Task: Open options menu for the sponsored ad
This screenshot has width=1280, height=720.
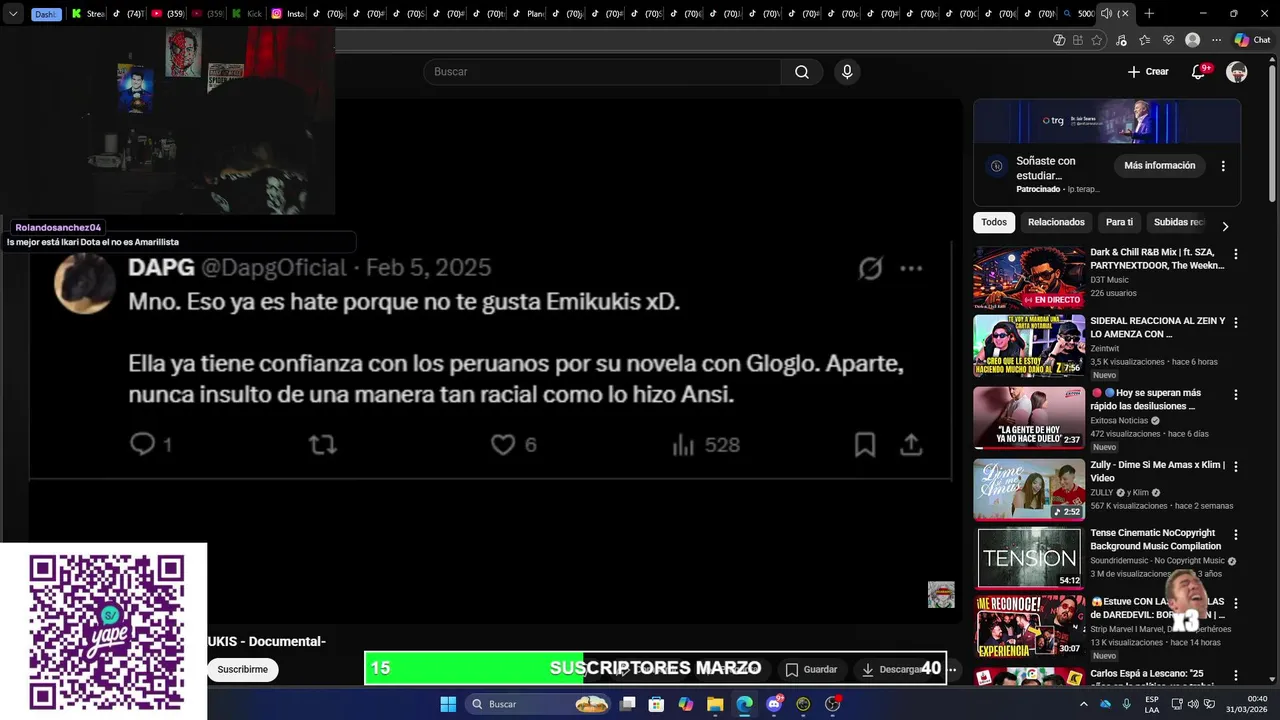Action: [x=1223, y=166]
